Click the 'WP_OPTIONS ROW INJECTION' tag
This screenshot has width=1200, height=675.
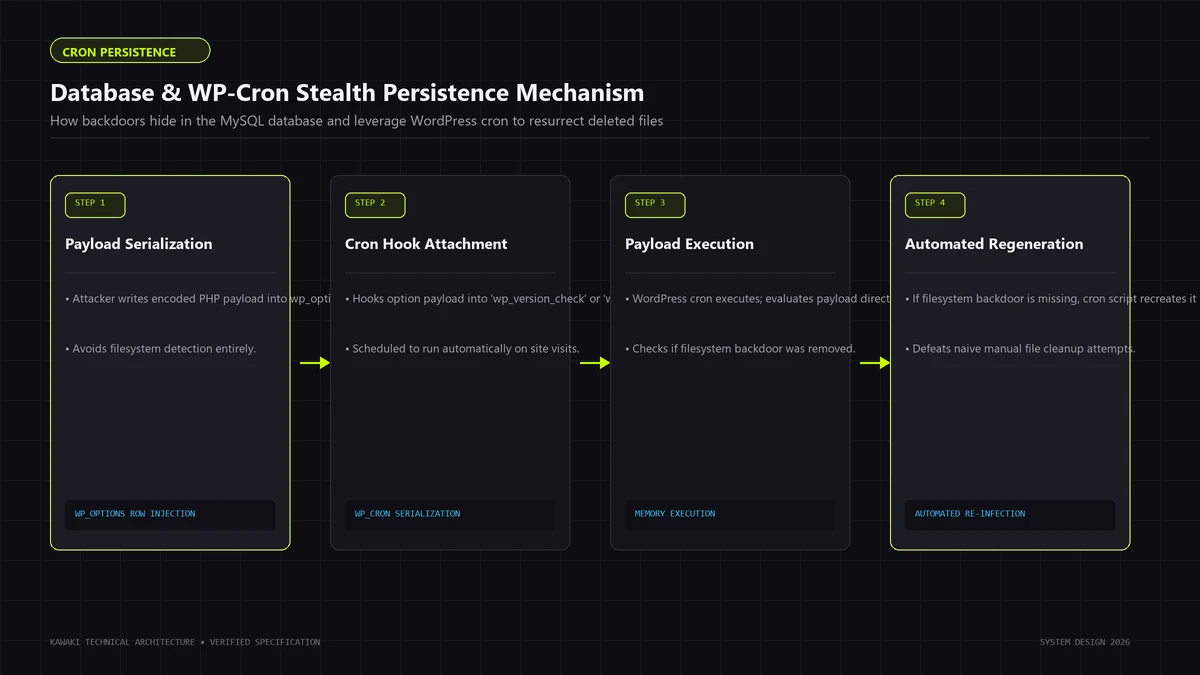pyautogui.click(x=170, y=515)
